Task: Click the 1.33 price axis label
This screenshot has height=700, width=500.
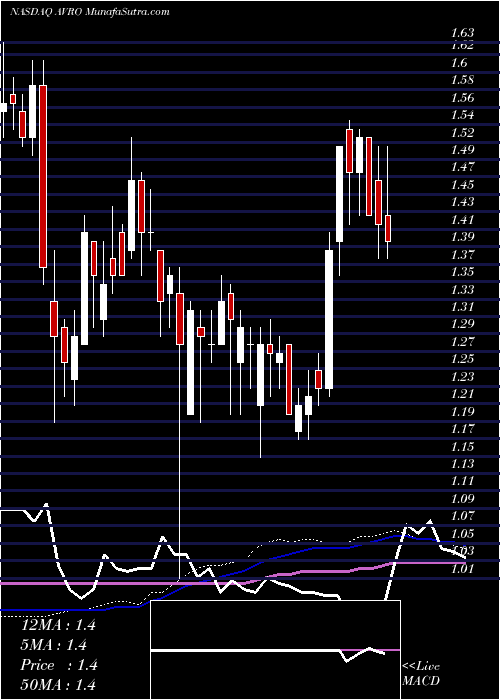Action: [462, 289]
